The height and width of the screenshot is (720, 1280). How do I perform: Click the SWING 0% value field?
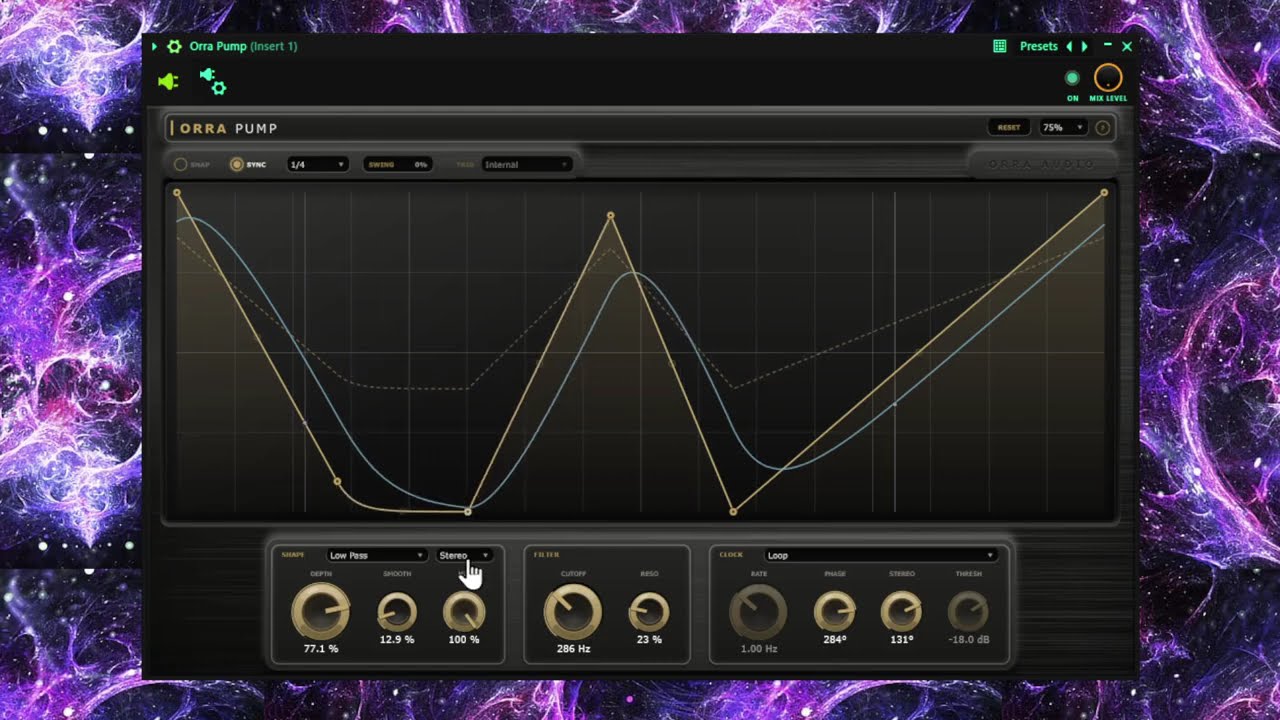point(398,164)
